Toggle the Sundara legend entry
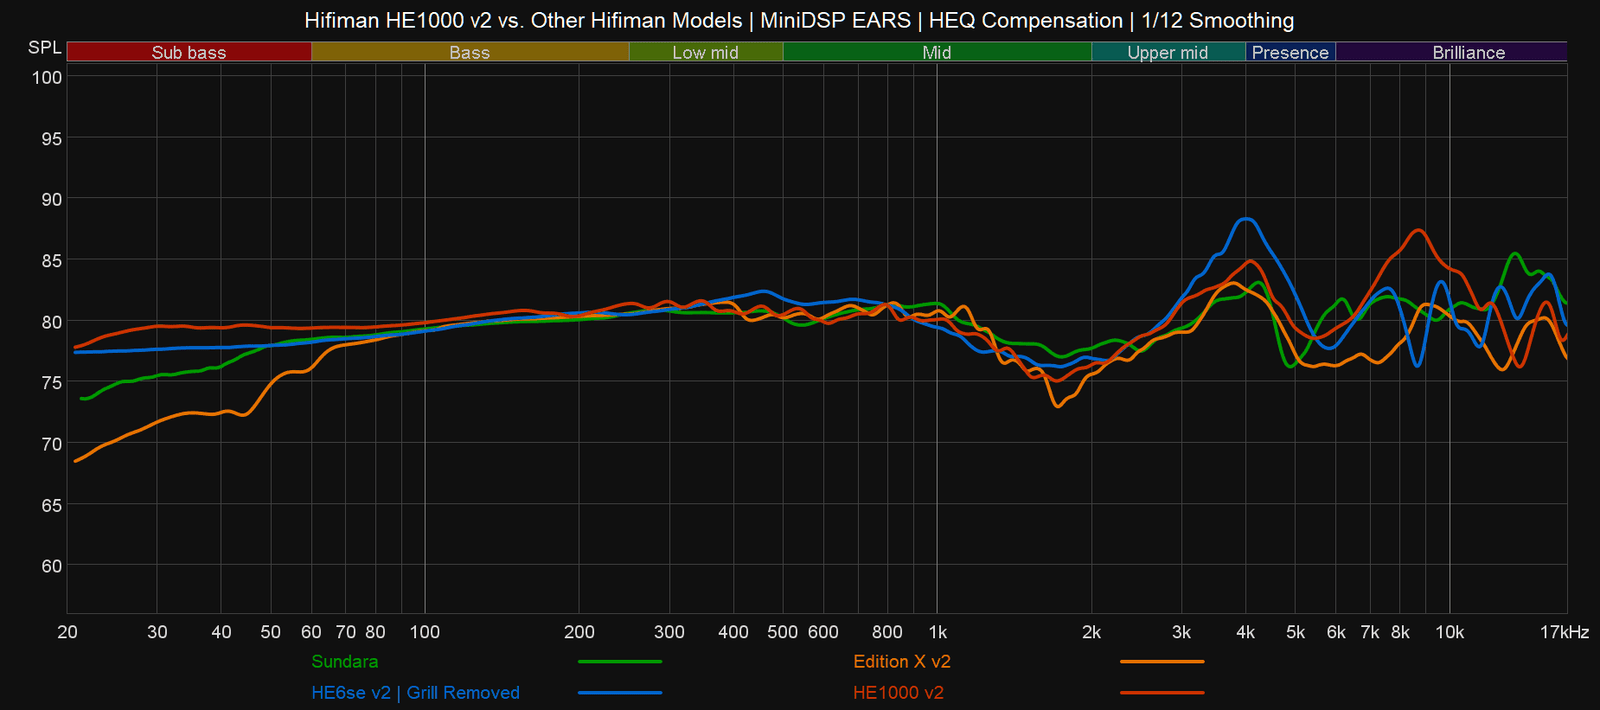Viewport: 1600px width, 710px height. pos(344,662)
